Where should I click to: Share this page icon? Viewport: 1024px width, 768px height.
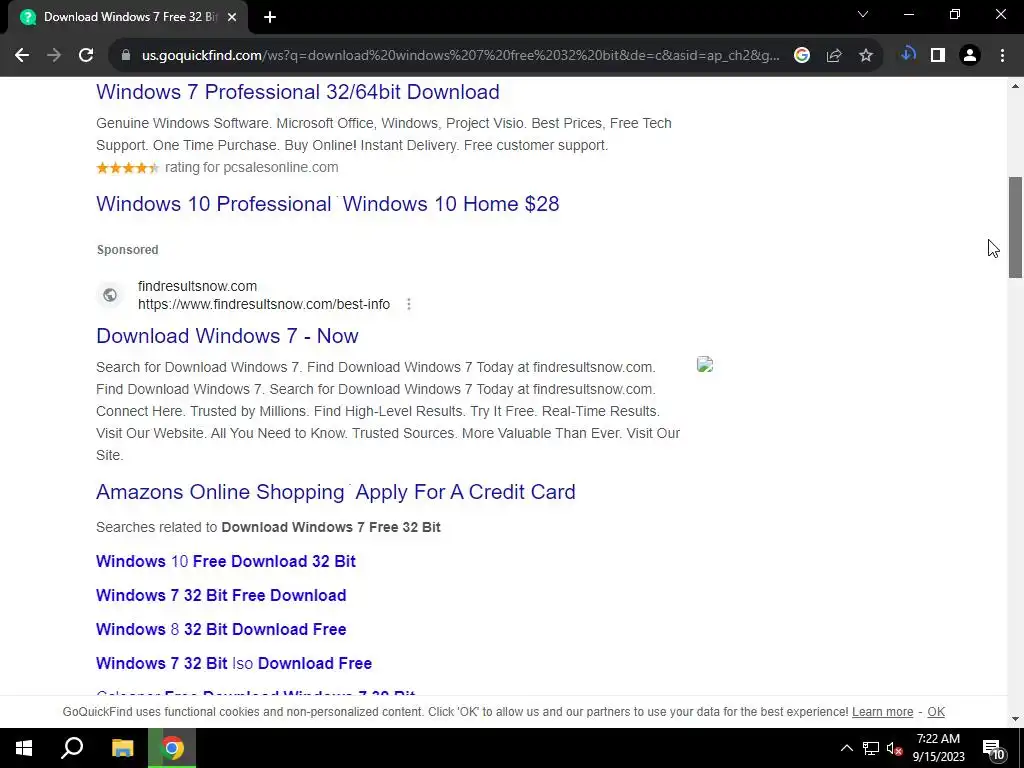click(834, 56)
